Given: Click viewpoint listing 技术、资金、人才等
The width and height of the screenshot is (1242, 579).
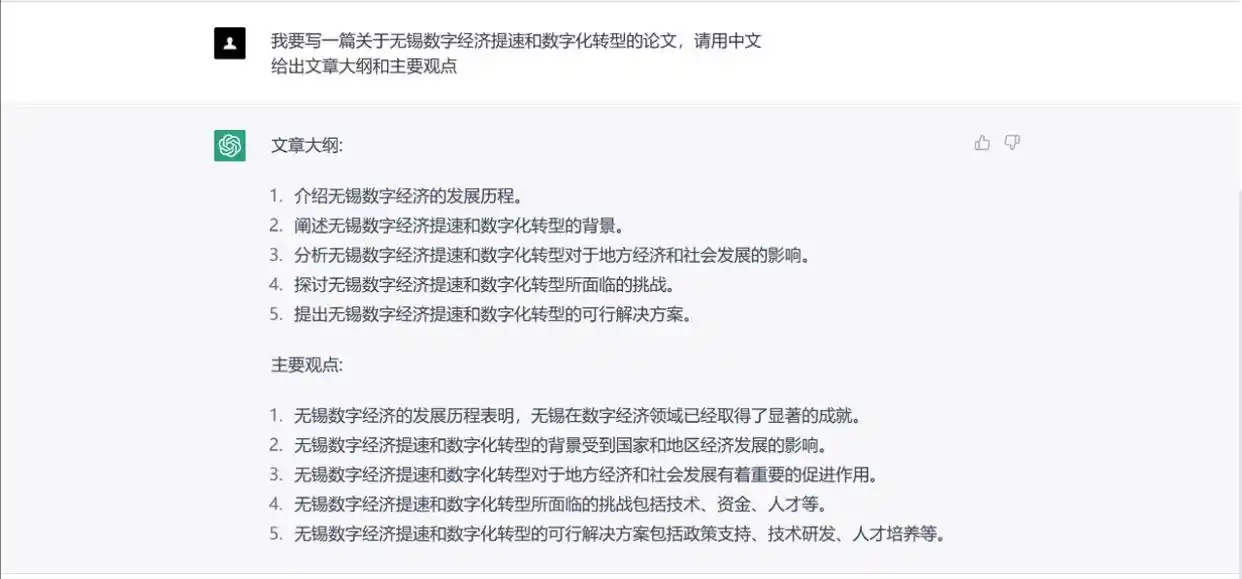Looking at the screenshot, I should pos(562,504).
